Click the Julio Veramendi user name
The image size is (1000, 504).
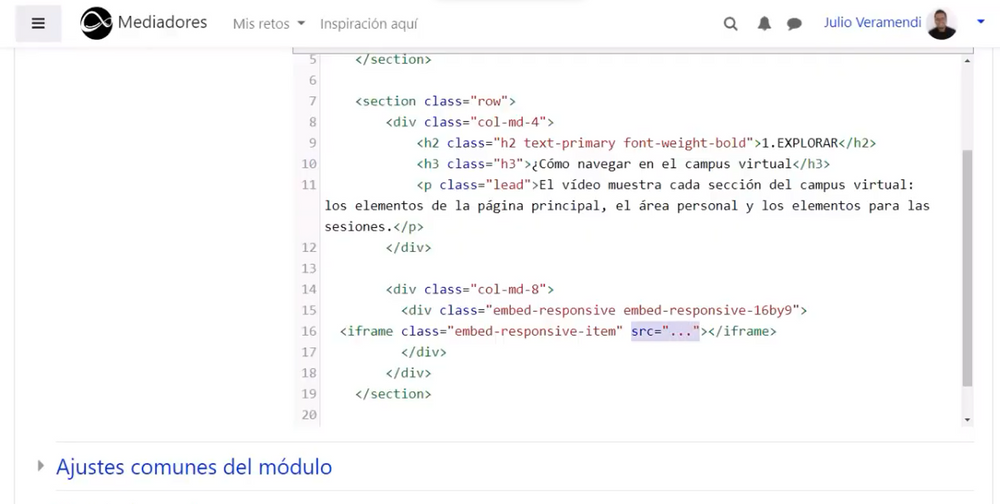[872, 22]
